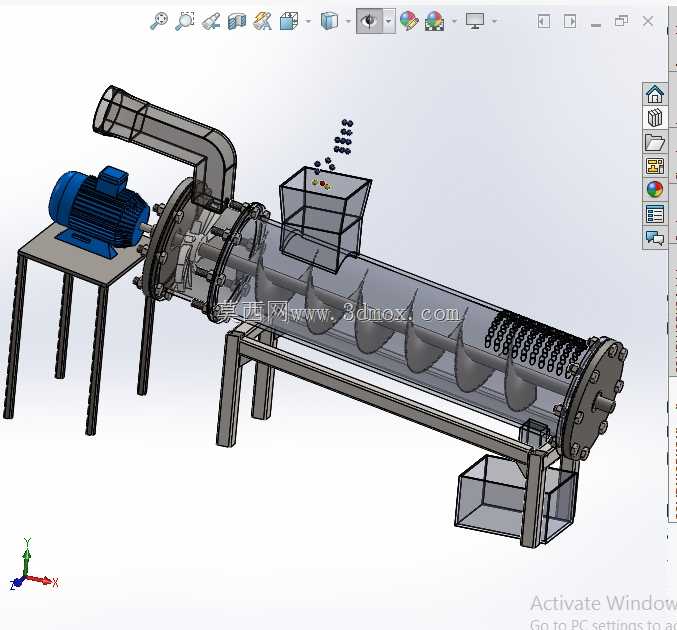Close the document window
The image size is (677, 630).
click(648, 21)
